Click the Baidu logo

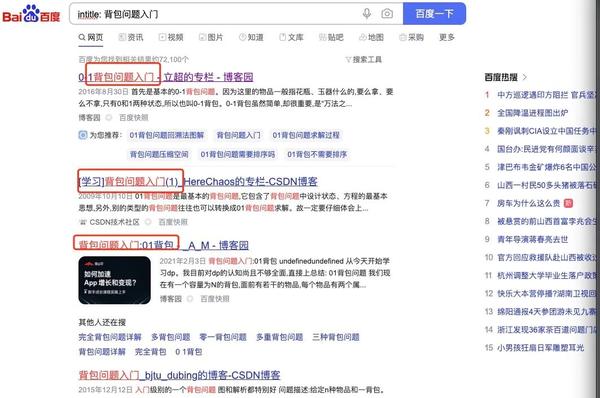point(31,14)
